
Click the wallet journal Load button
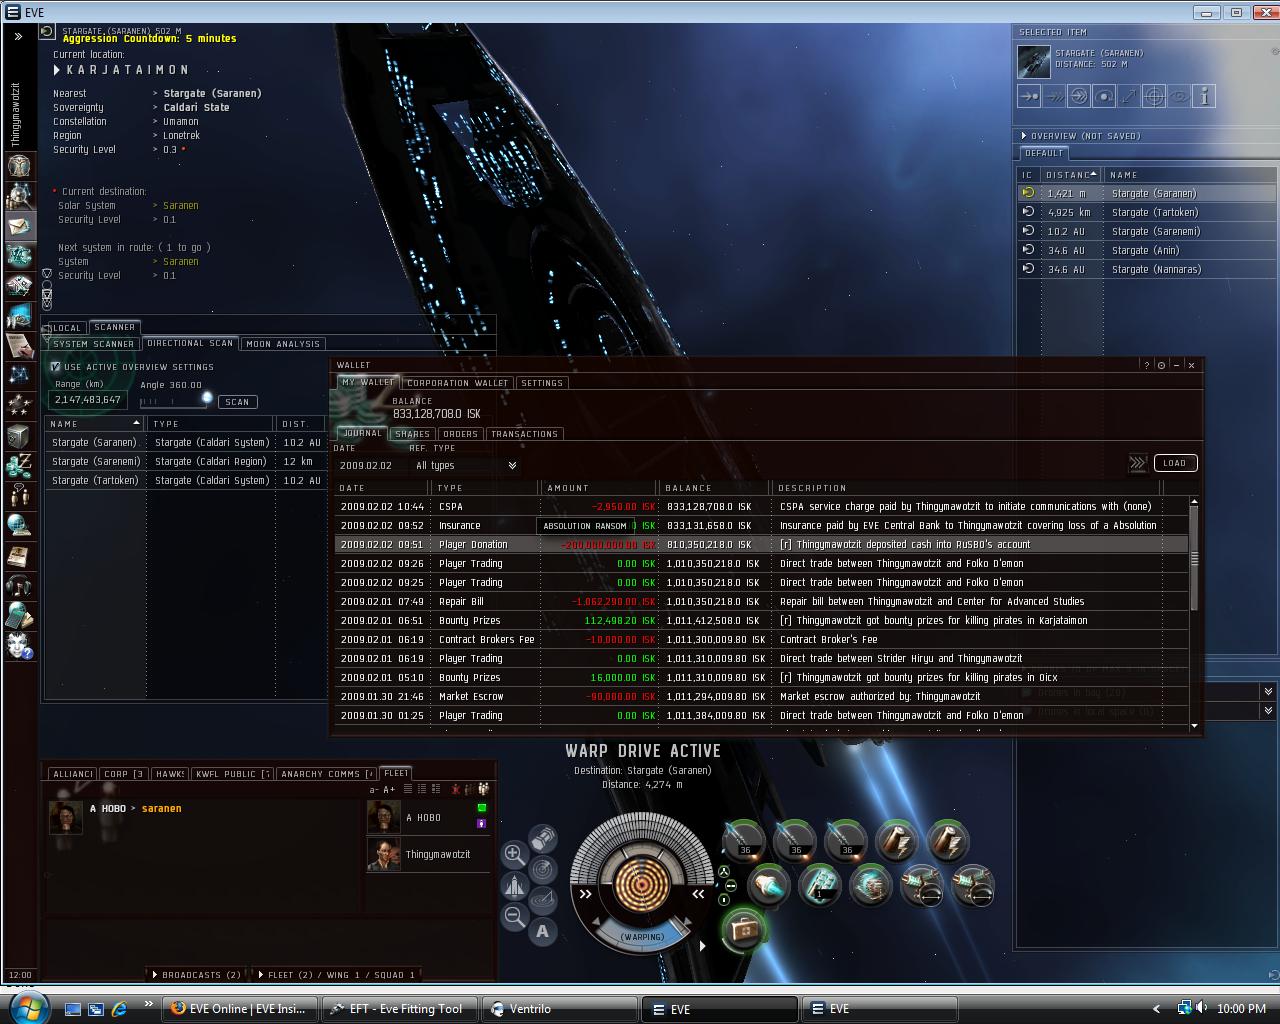pyautogui.click(x=1175, y=463)
